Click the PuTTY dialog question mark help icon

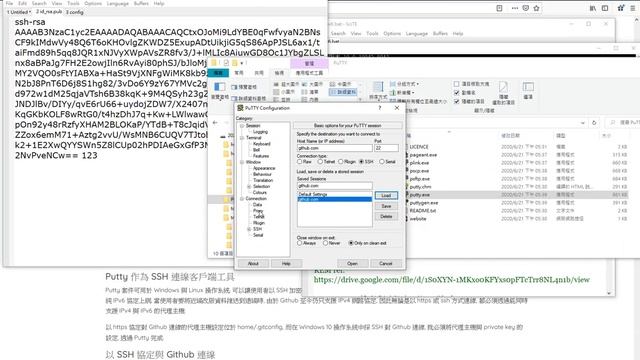coord(380,108)
